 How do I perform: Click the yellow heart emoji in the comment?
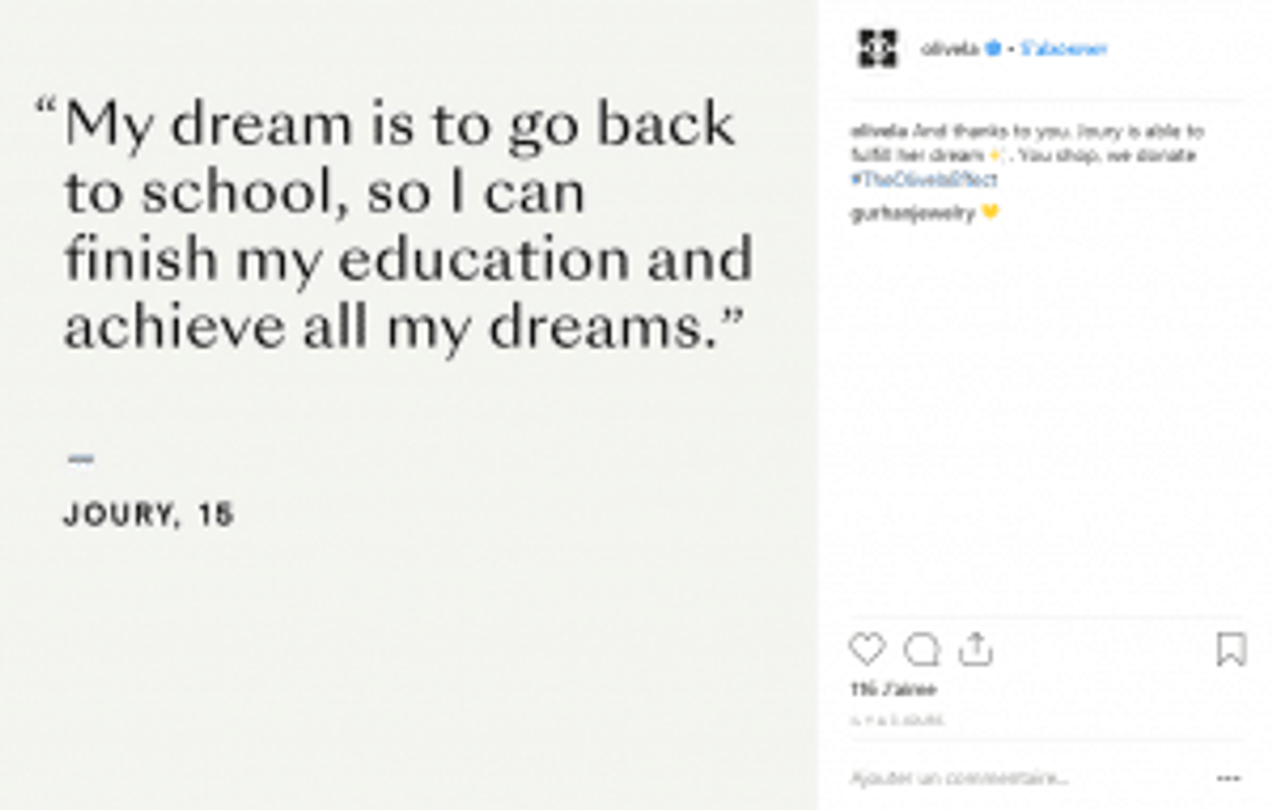(x=991, y=213)
